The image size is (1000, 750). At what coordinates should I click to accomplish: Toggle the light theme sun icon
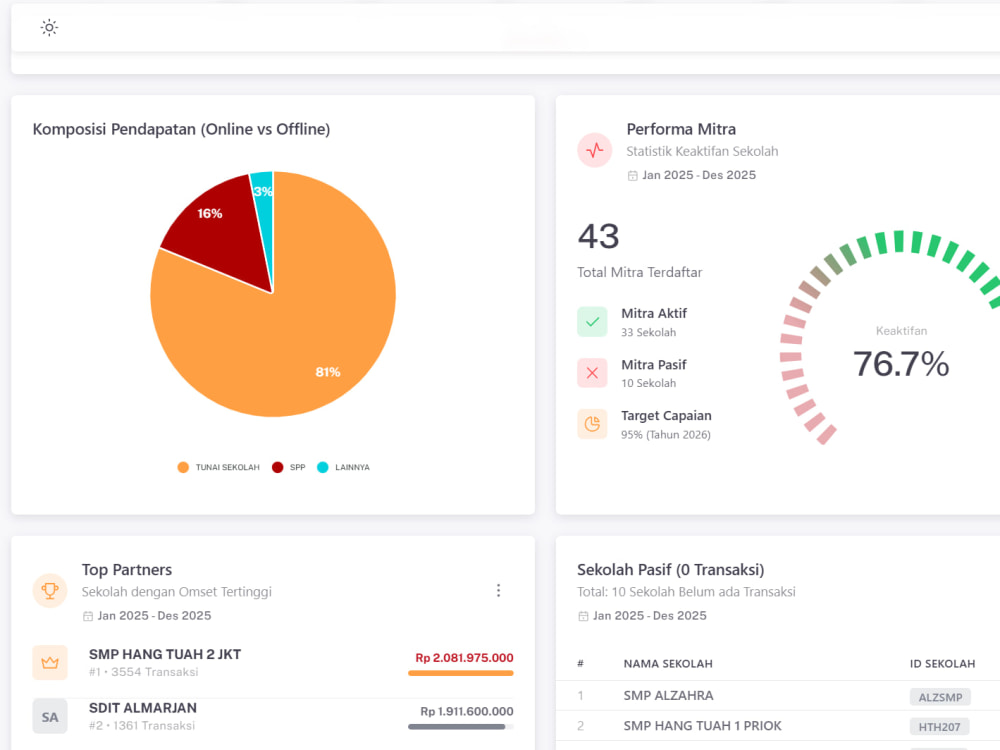pos(49,27)
